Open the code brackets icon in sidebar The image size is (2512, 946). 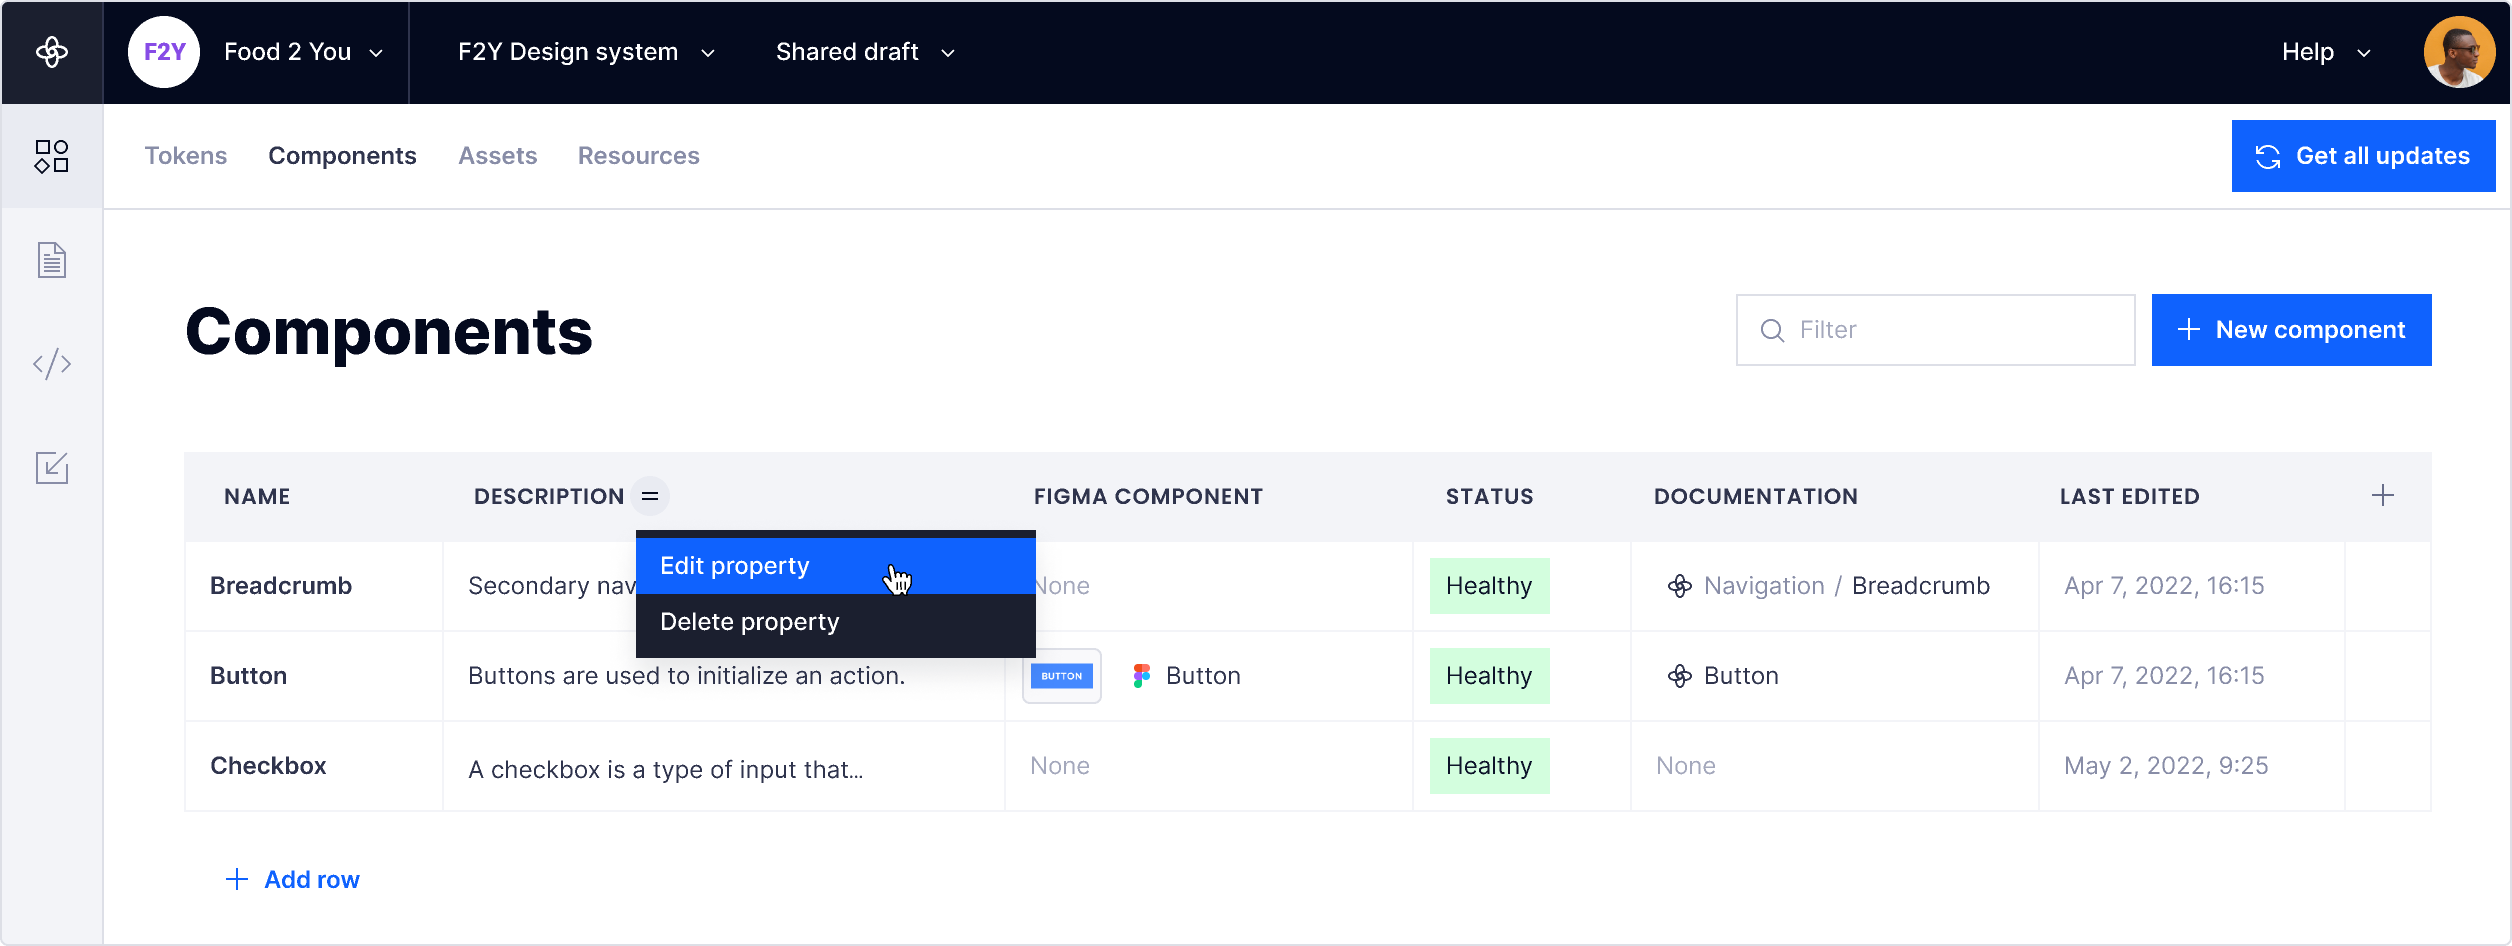point(52,364)
